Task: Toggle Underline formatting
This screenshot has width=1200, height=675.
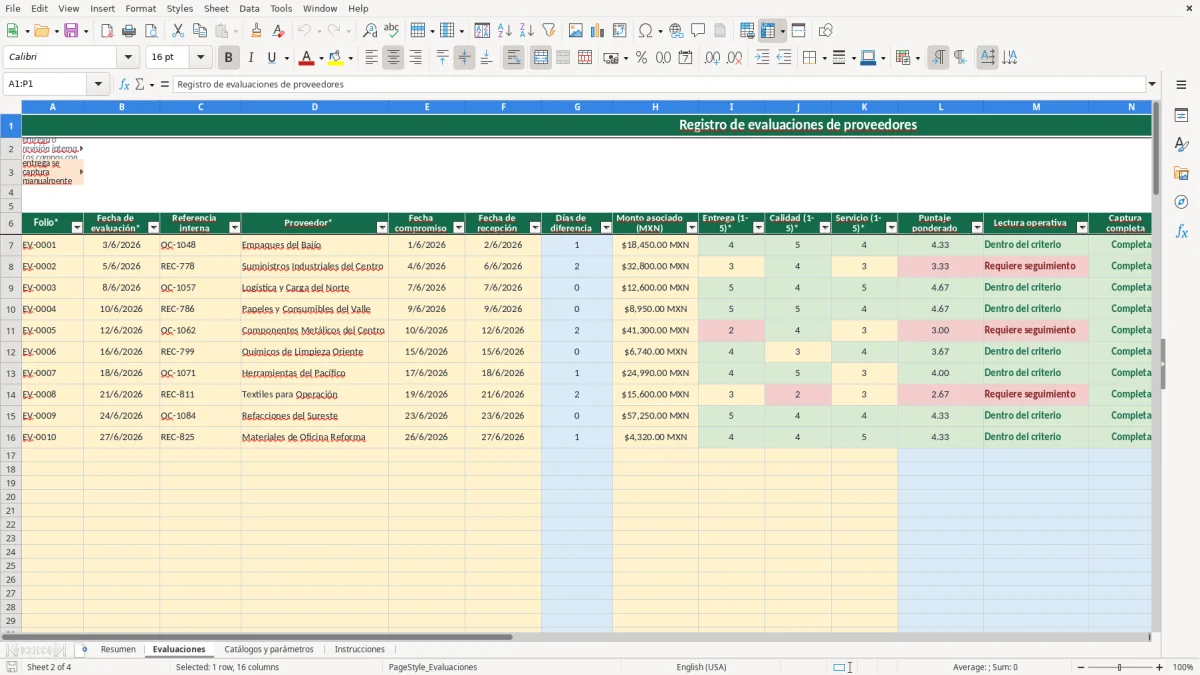Action: coord(271,58)
